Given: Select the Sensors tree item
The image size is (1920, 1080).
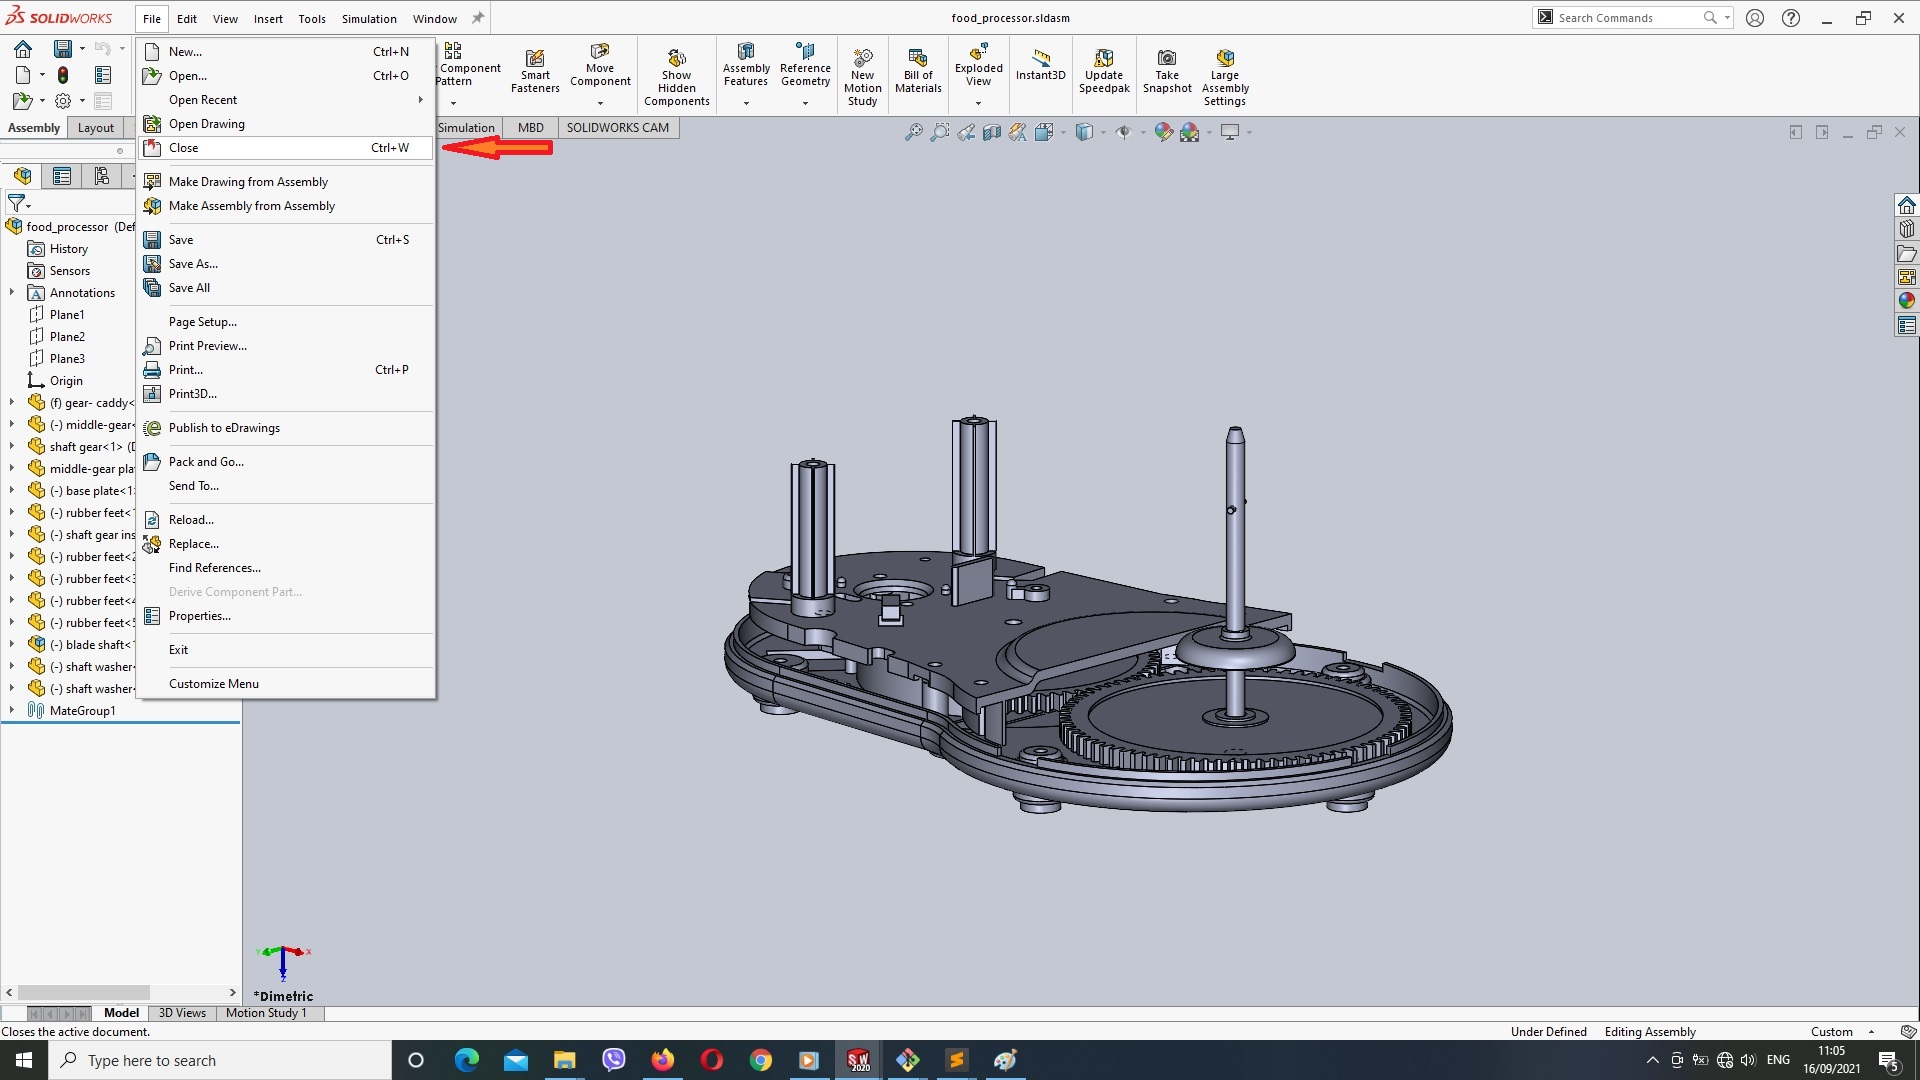Looking at the screenshot, I should point(69,271).
